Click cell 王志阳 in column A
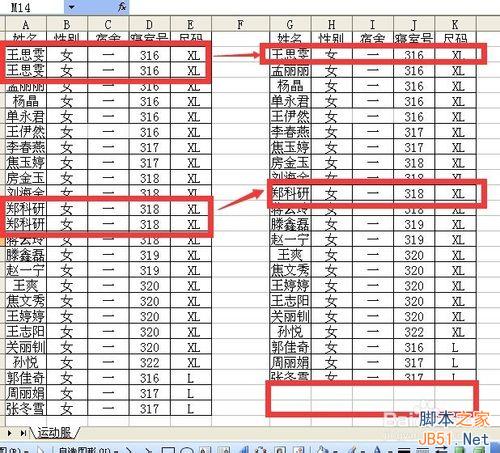 coord(26,332)
